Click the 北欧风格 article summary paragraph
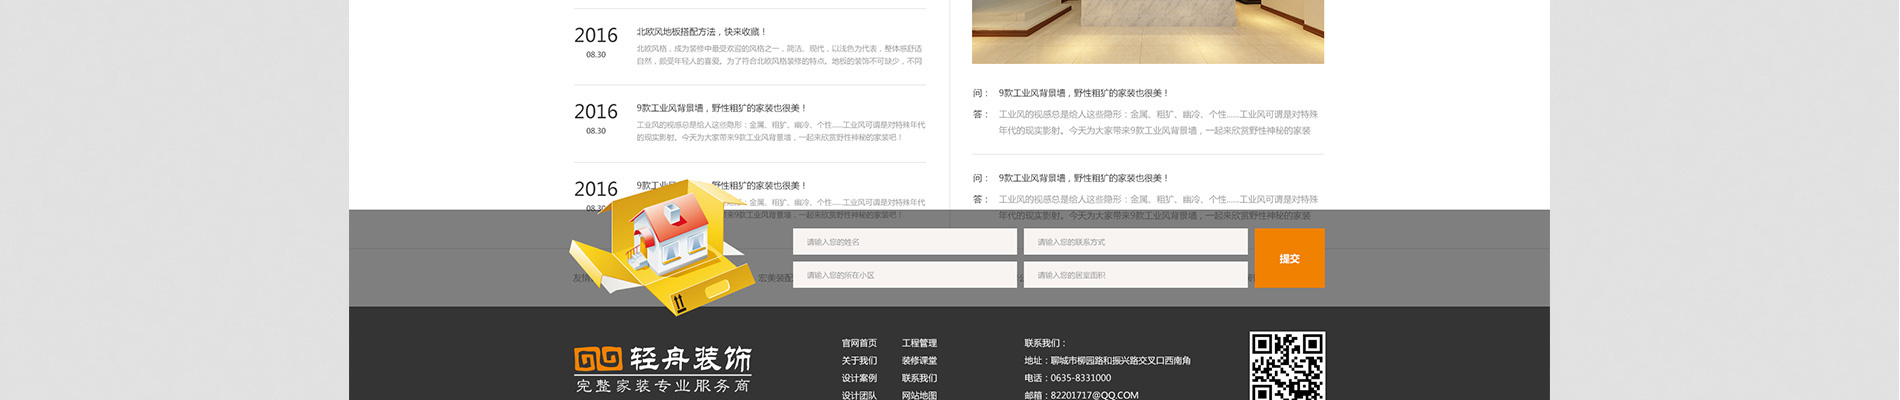Viewport: 1900px width, 400px height. [x=780, y=55]
